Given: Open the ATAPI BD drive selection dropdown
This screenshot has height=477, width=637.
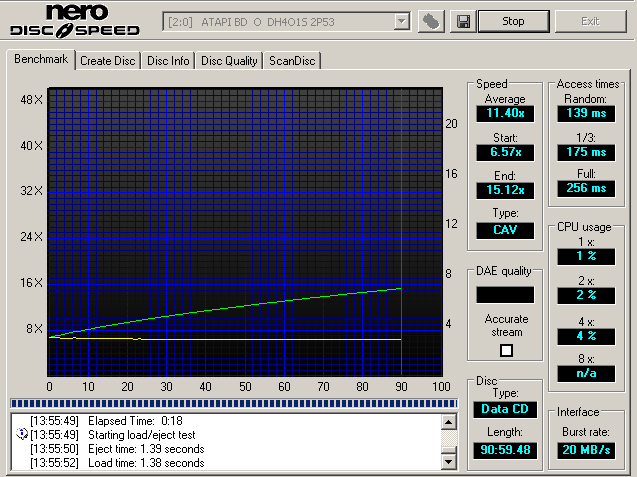Looking at the screenshot, I should (x=401, y=21).
